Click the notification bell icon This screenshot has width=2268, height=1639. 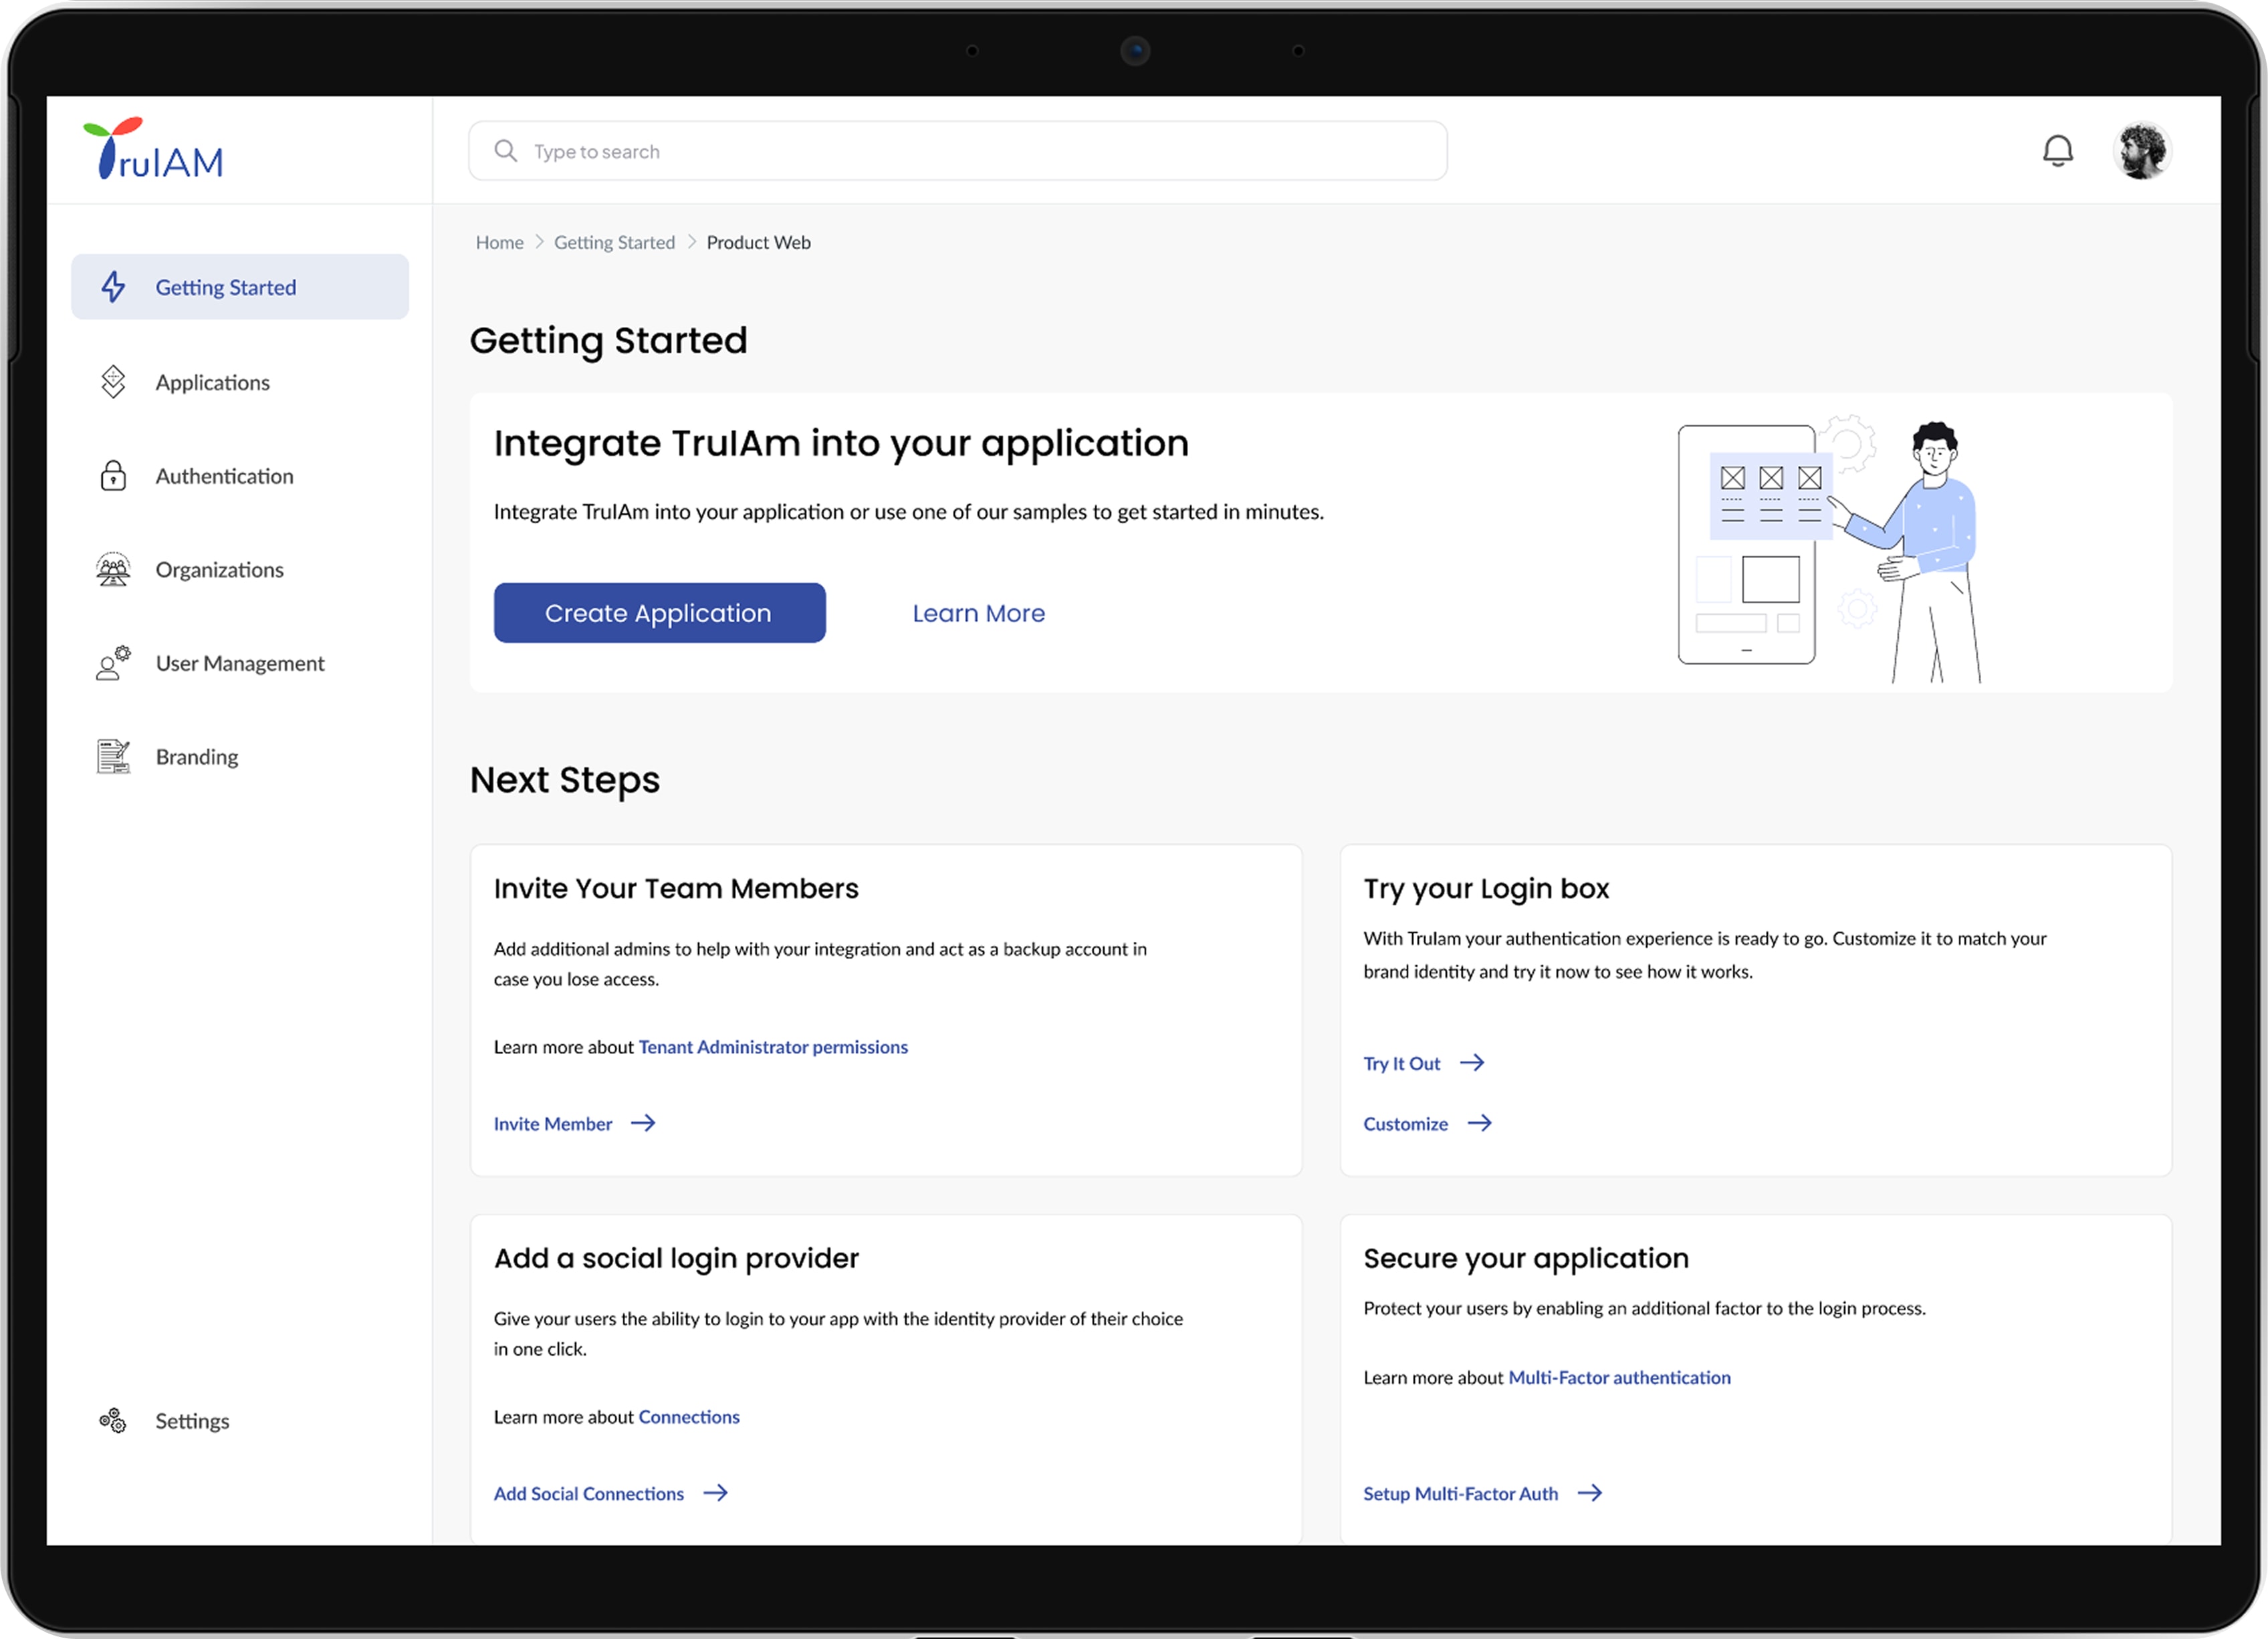point(2057,151)
